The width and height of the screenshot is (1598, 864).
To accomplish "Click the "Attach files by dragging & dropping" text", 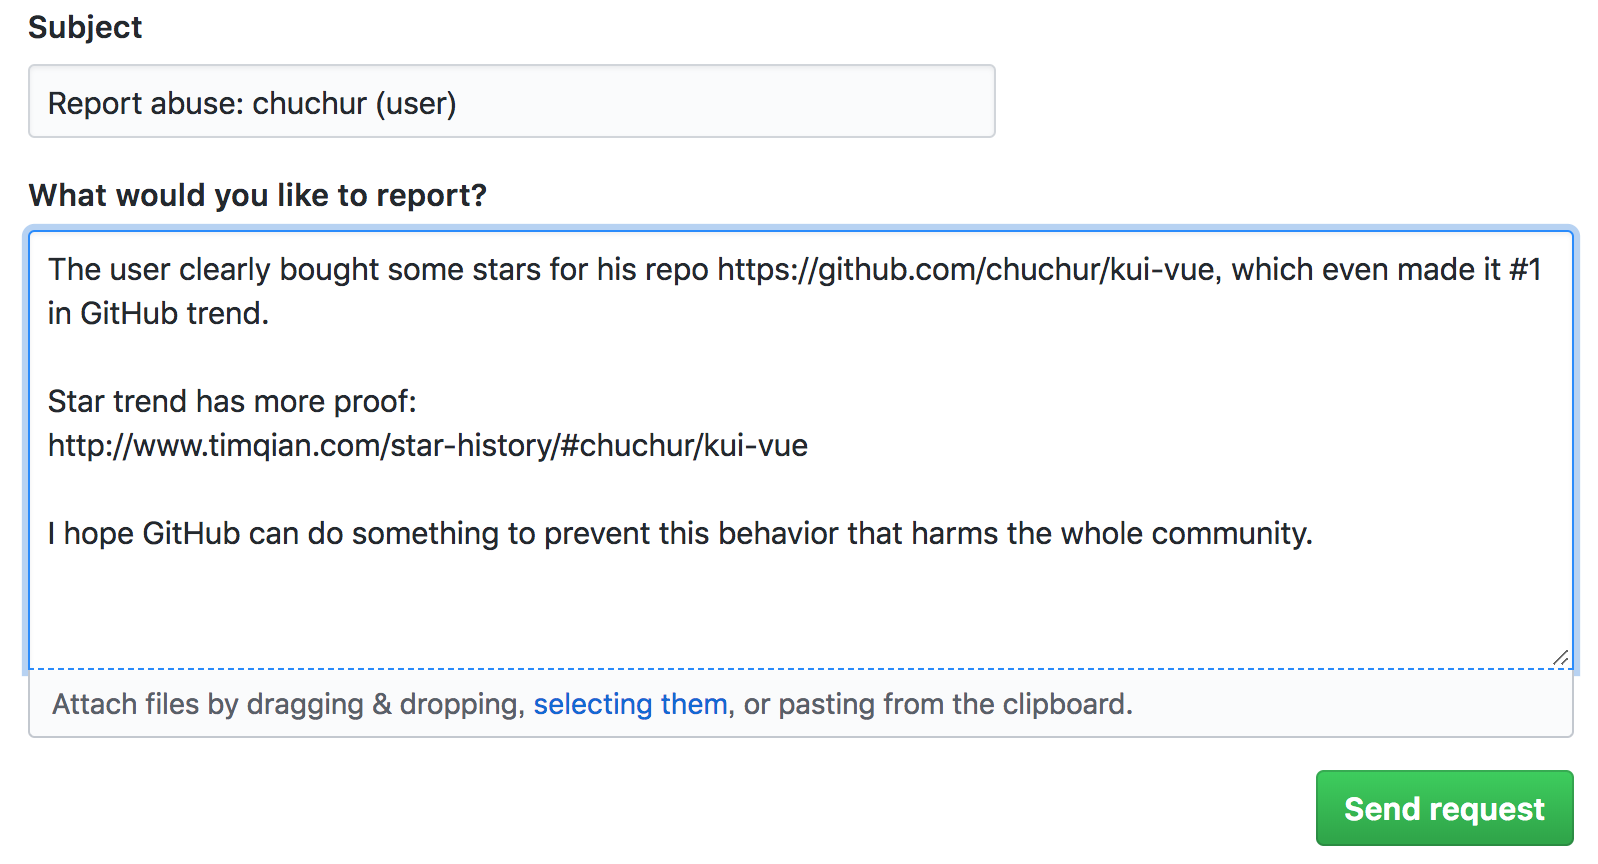I will coord(287,704).
